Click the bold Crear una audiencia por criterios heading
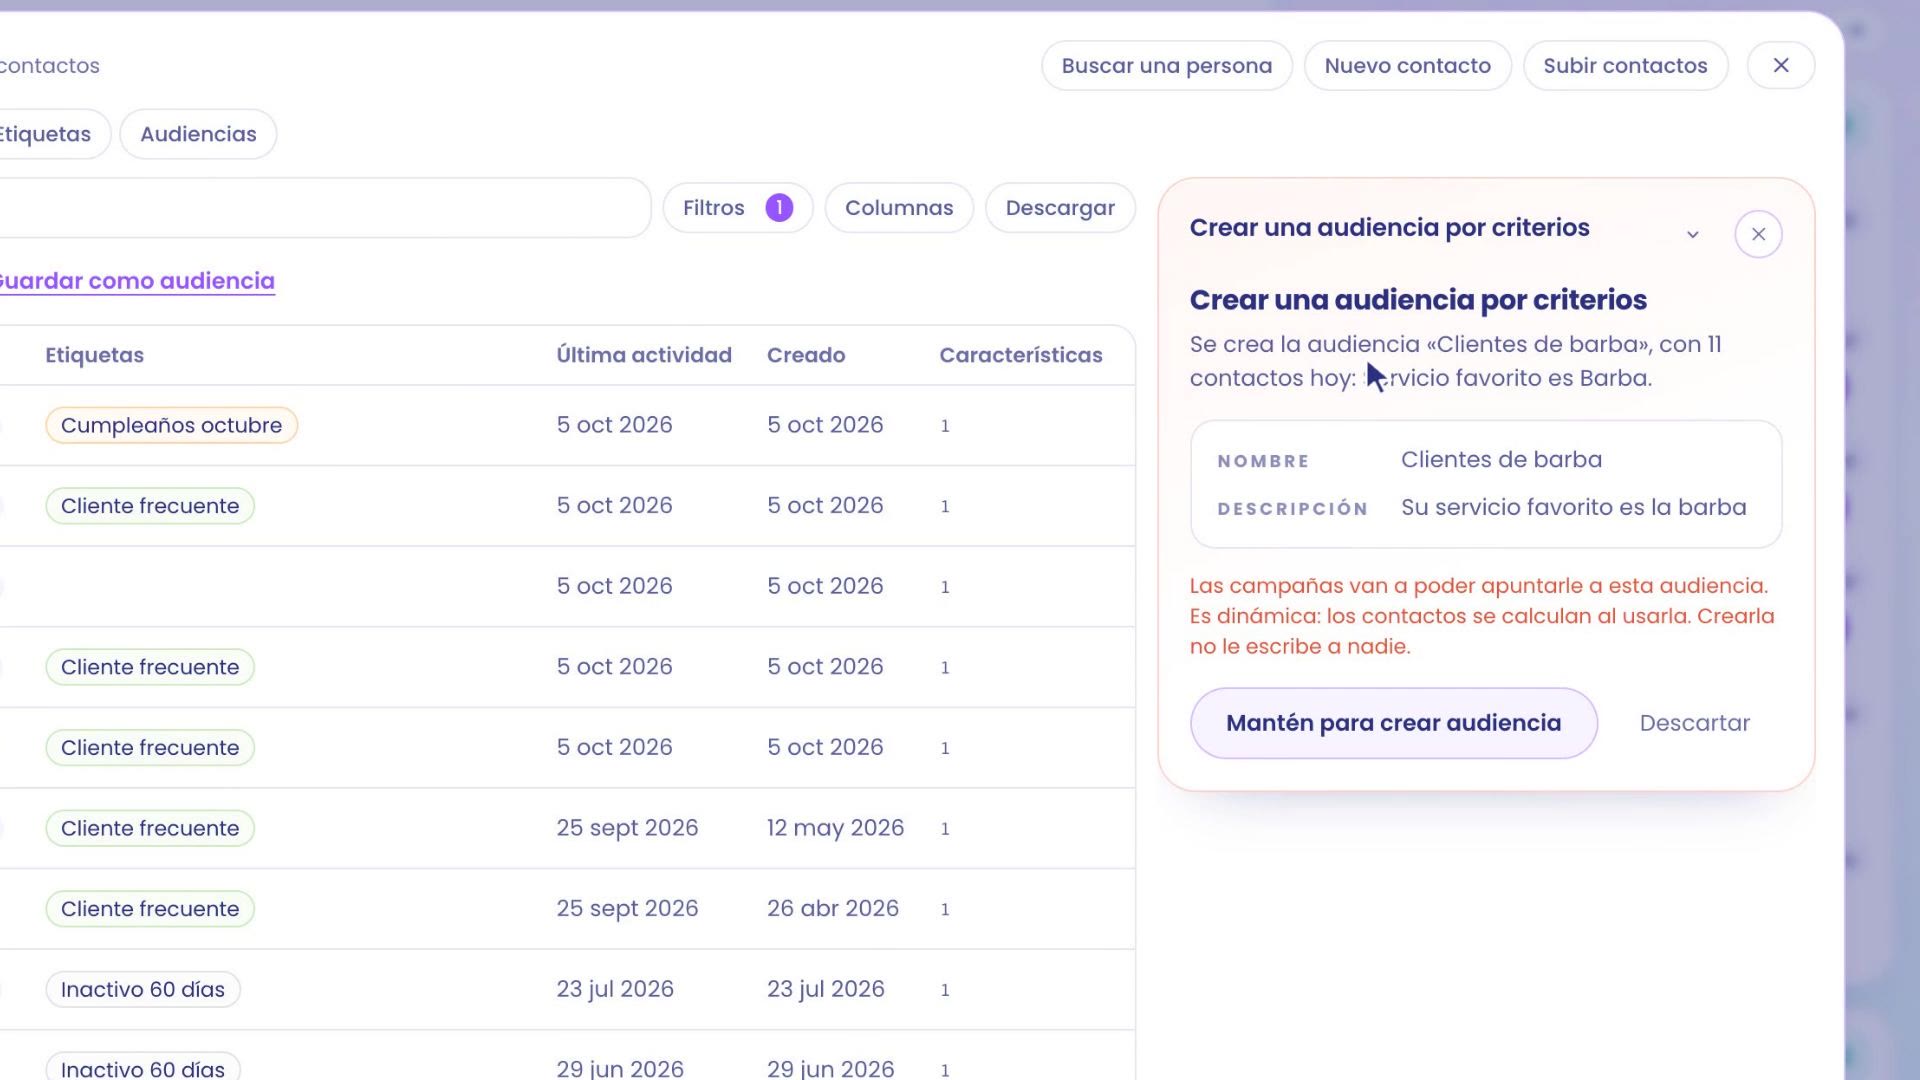1920x1080 pixels. 1418,300
